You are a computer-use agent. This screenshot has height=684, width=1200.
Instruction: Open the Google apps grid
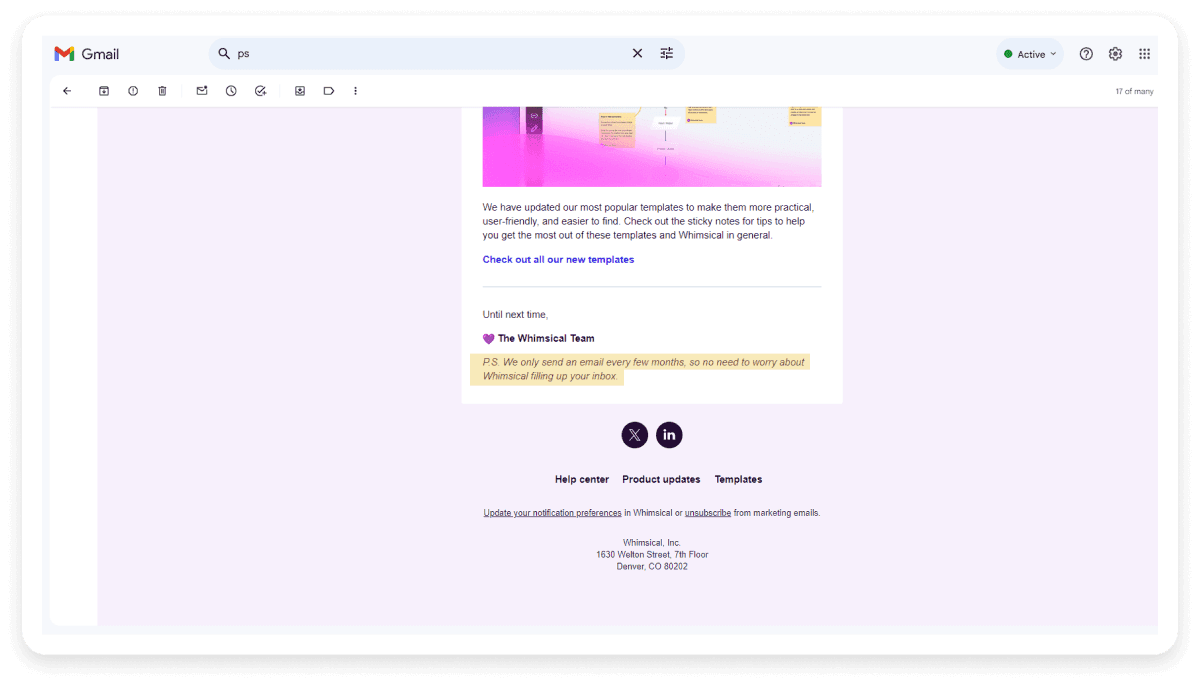click(x=1144, y=54)
